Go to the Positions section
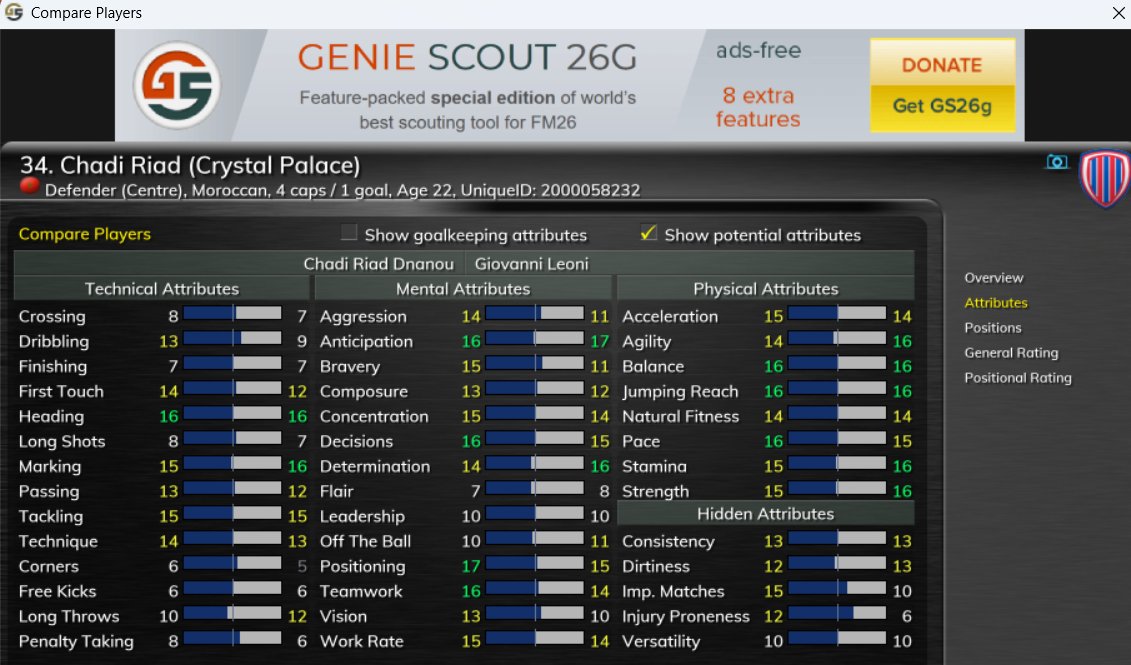1131x665 pixels. [993, 327]
